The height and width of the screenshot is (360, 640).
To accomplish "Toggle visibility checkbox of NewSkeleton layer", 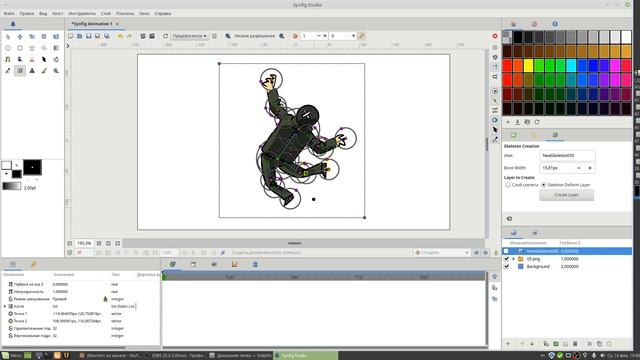I will (506, 251).
